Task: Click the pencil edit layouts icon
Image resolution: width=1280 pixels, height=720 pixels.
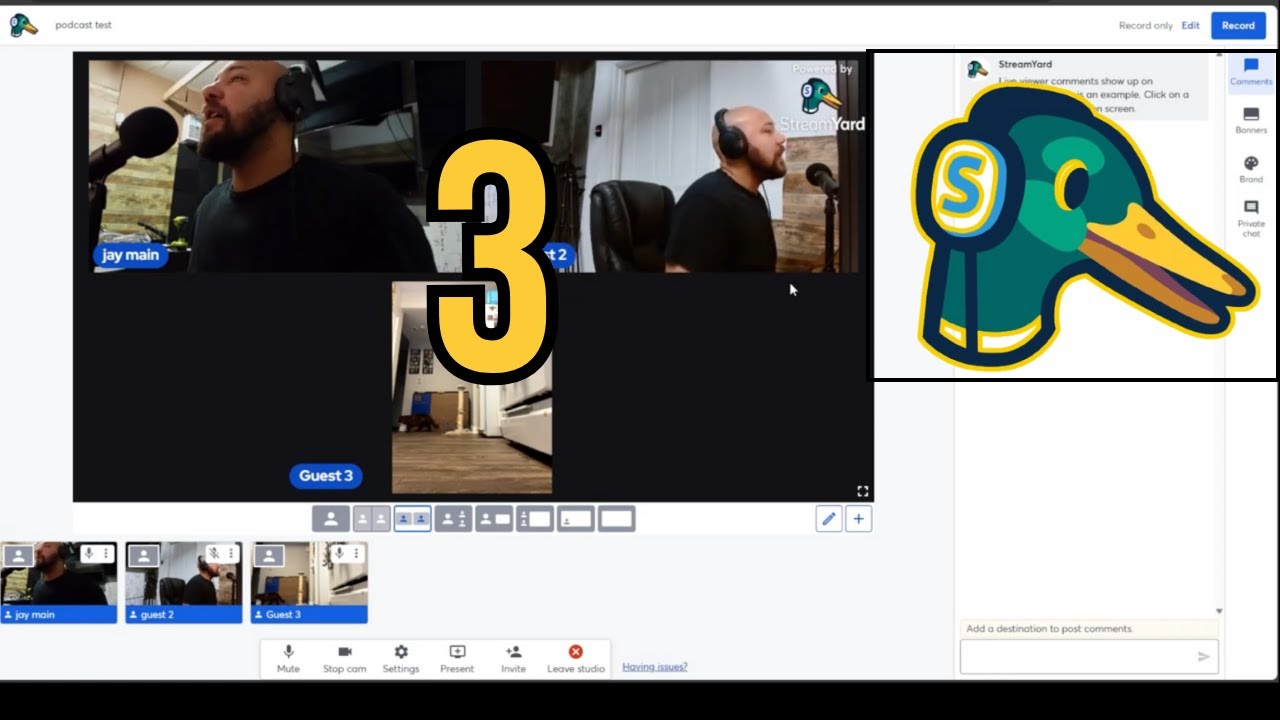Action: tap(829, 519)
